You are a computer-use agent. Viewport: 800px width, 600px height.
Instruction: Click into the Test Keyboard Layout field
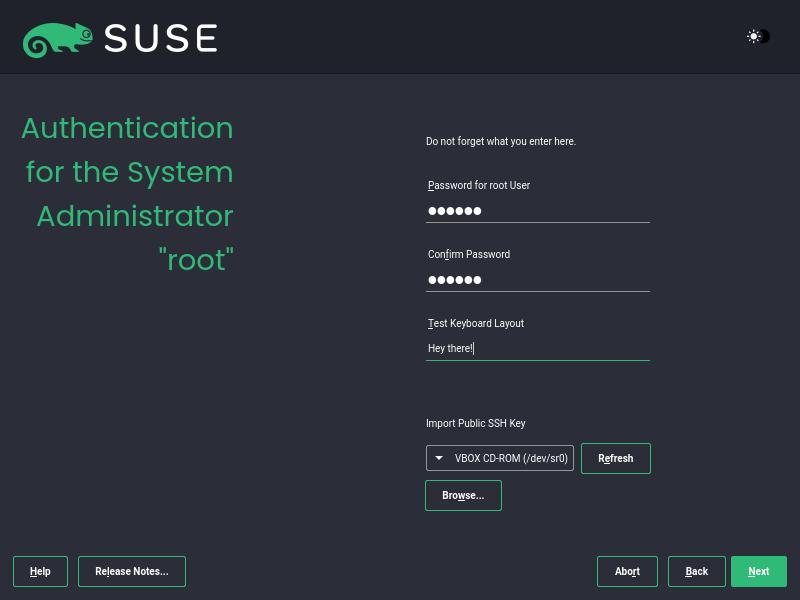(538, 348)
